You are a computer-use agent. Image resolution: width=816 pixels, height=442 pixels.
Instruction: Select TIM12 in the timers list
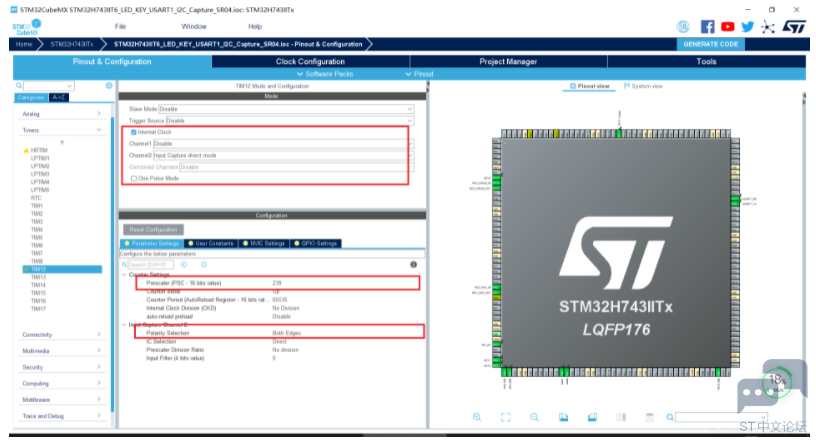pos(62,269)
